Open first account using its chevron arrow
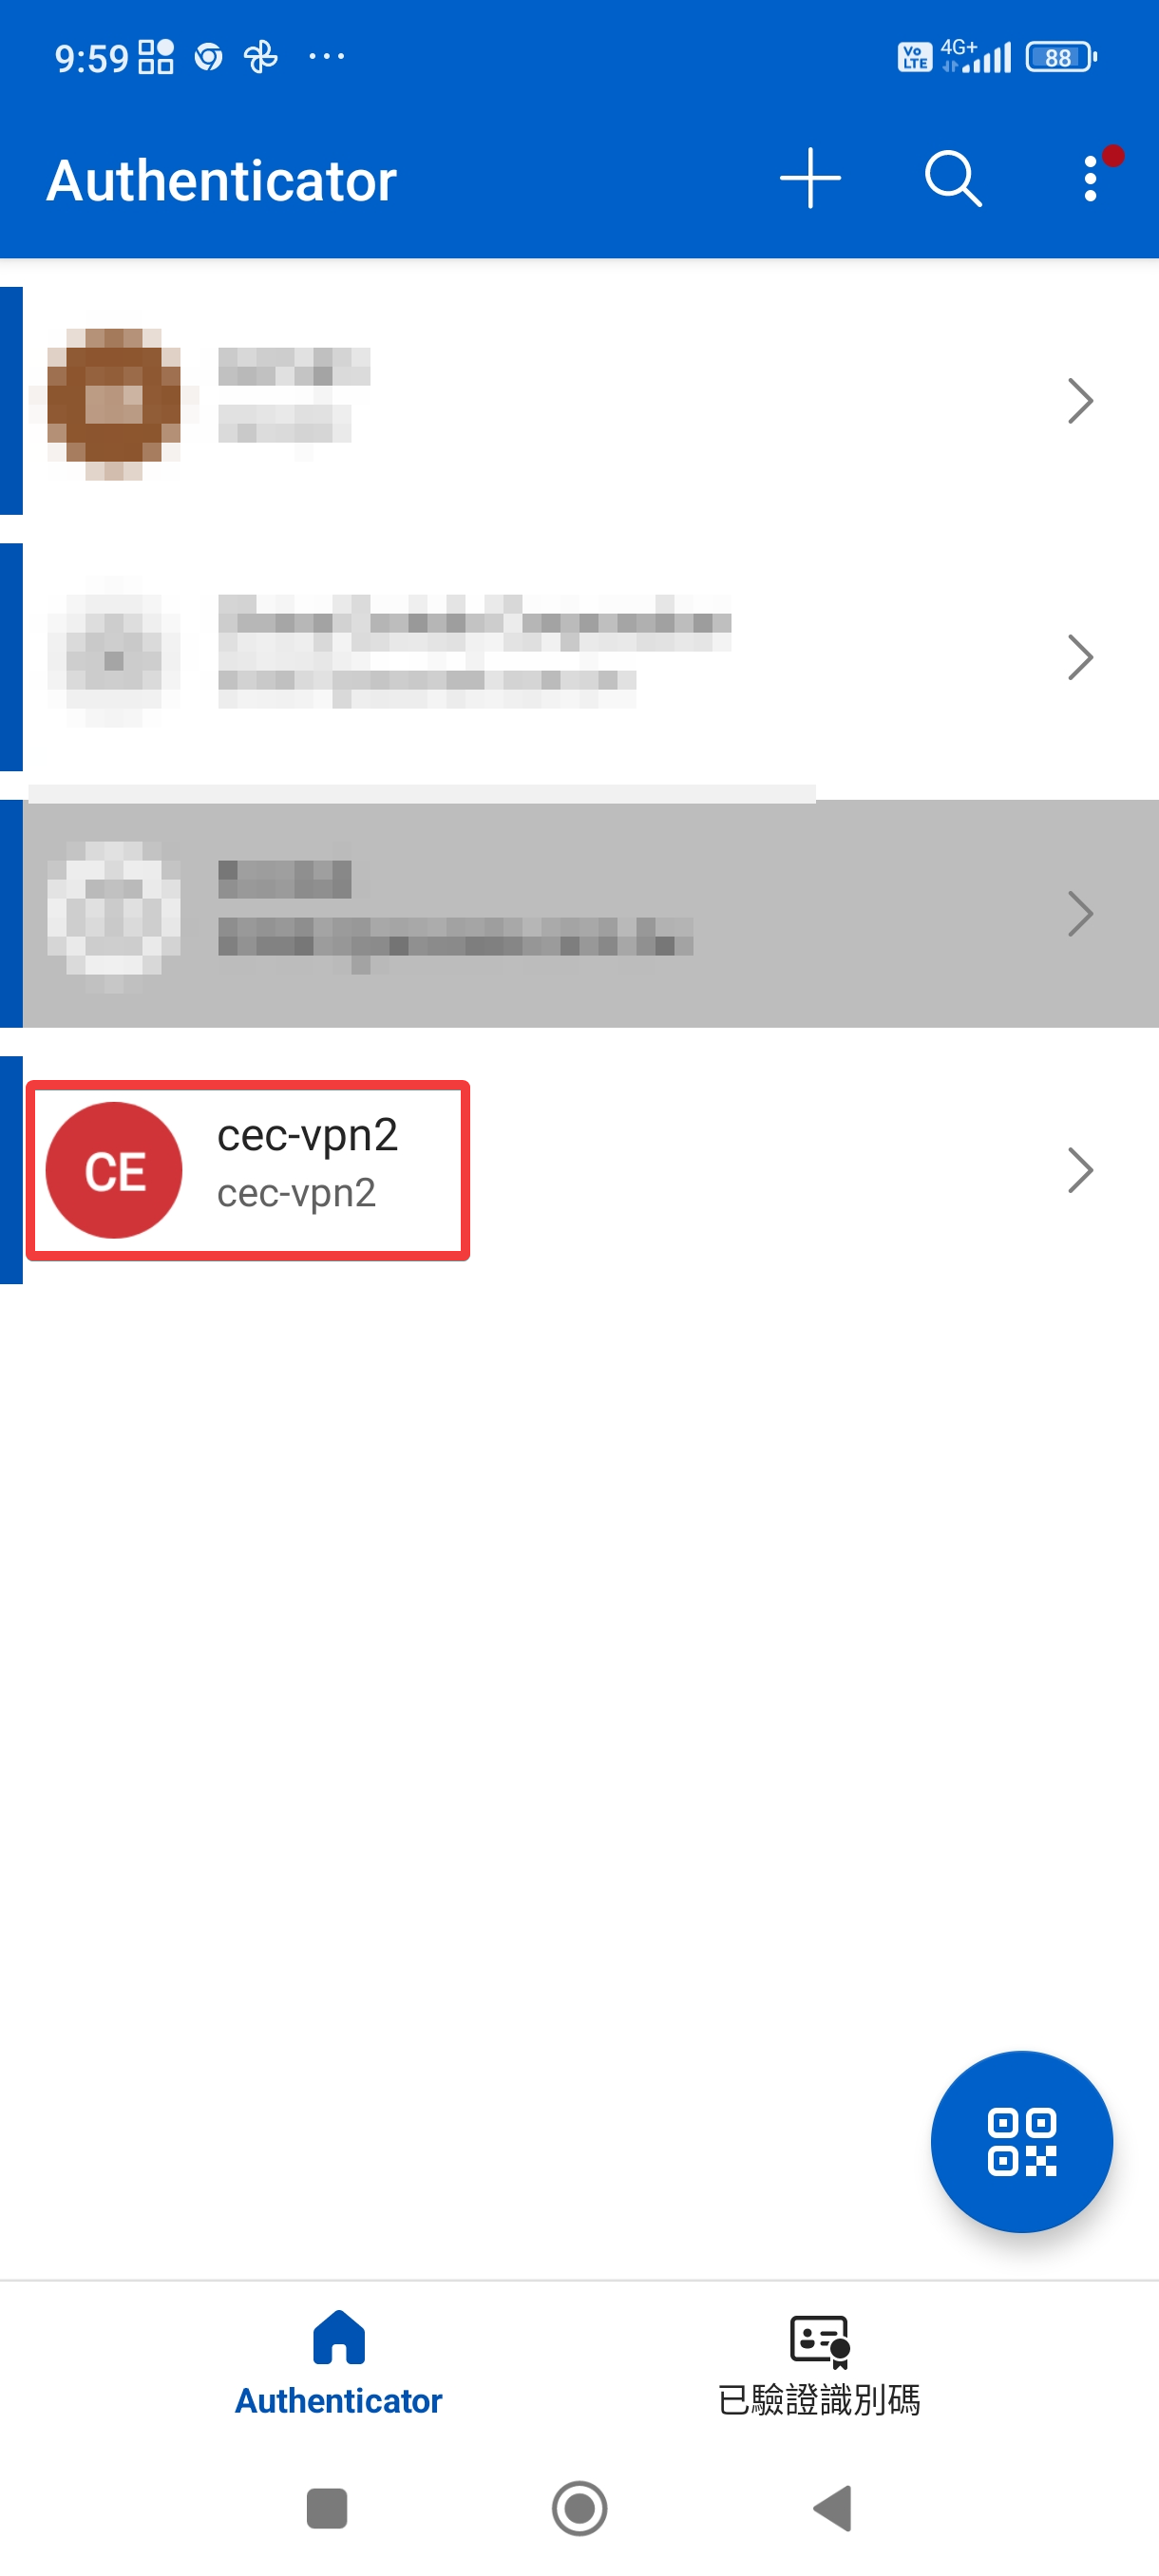The width and height of the screenshot is (1159, 2576). (1080, 401)
